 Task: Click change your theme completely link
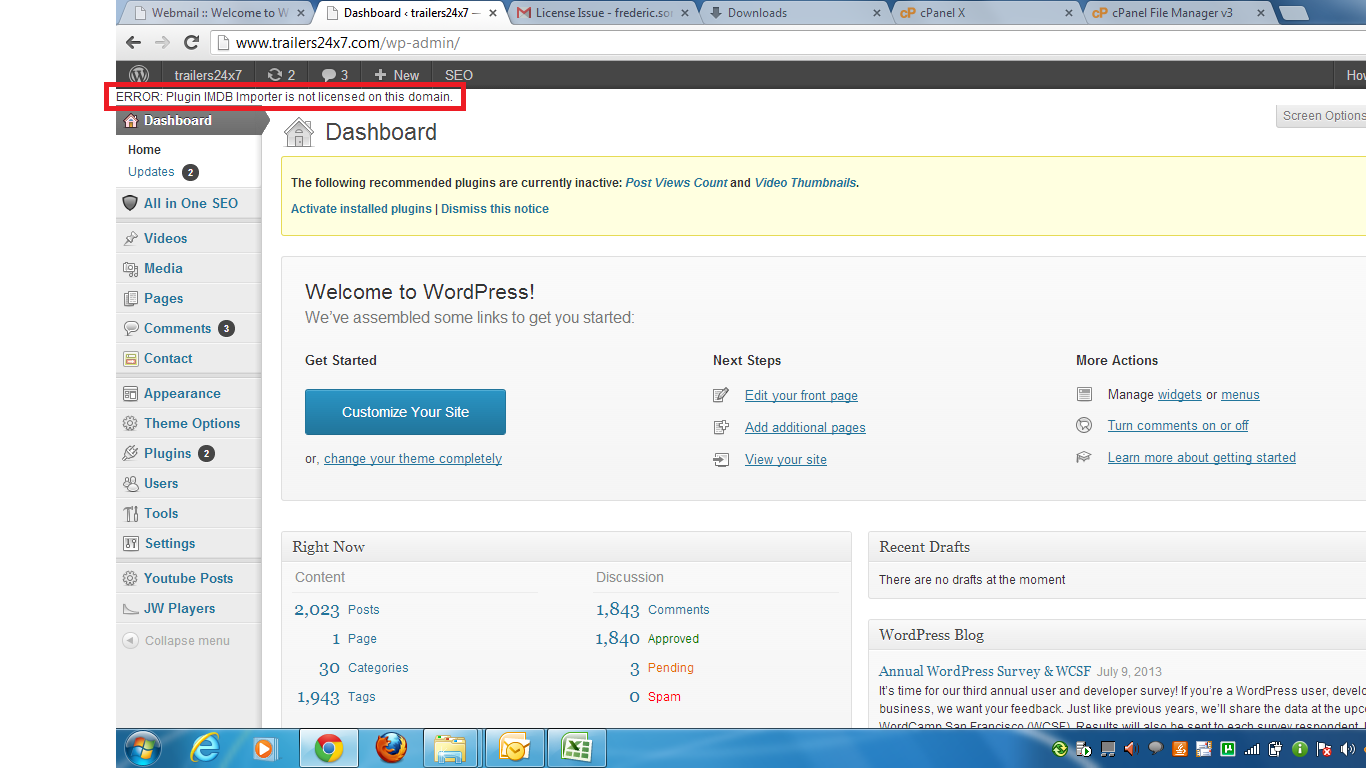(x=413, y=459)
